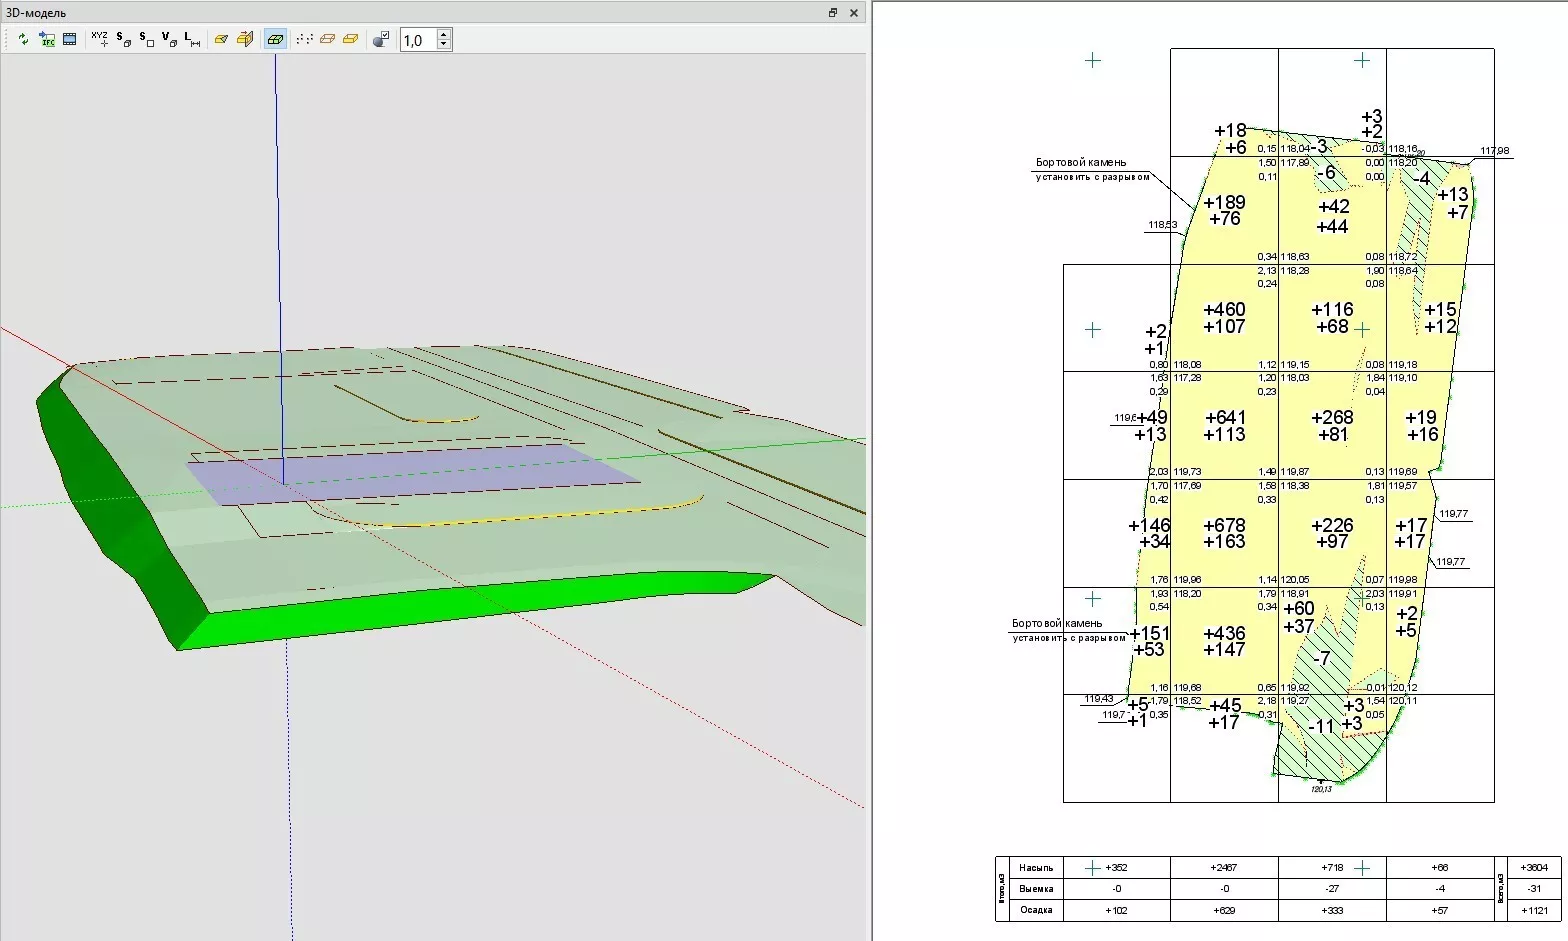Decrease the scale value with down arrow

coord(444,45)
